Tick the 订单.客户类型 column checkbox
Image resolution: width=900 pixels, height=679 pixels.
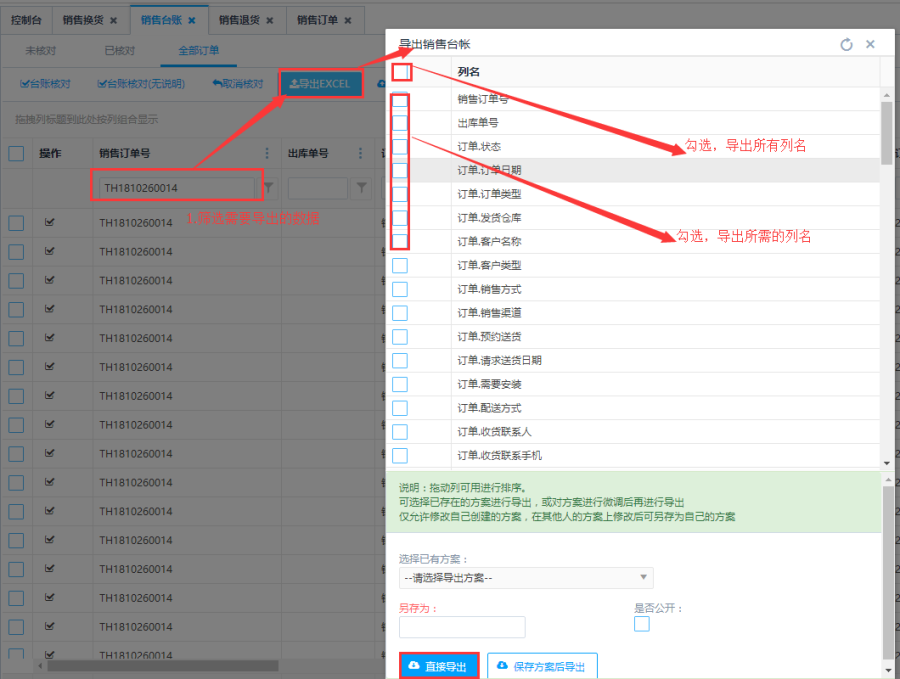400,266
